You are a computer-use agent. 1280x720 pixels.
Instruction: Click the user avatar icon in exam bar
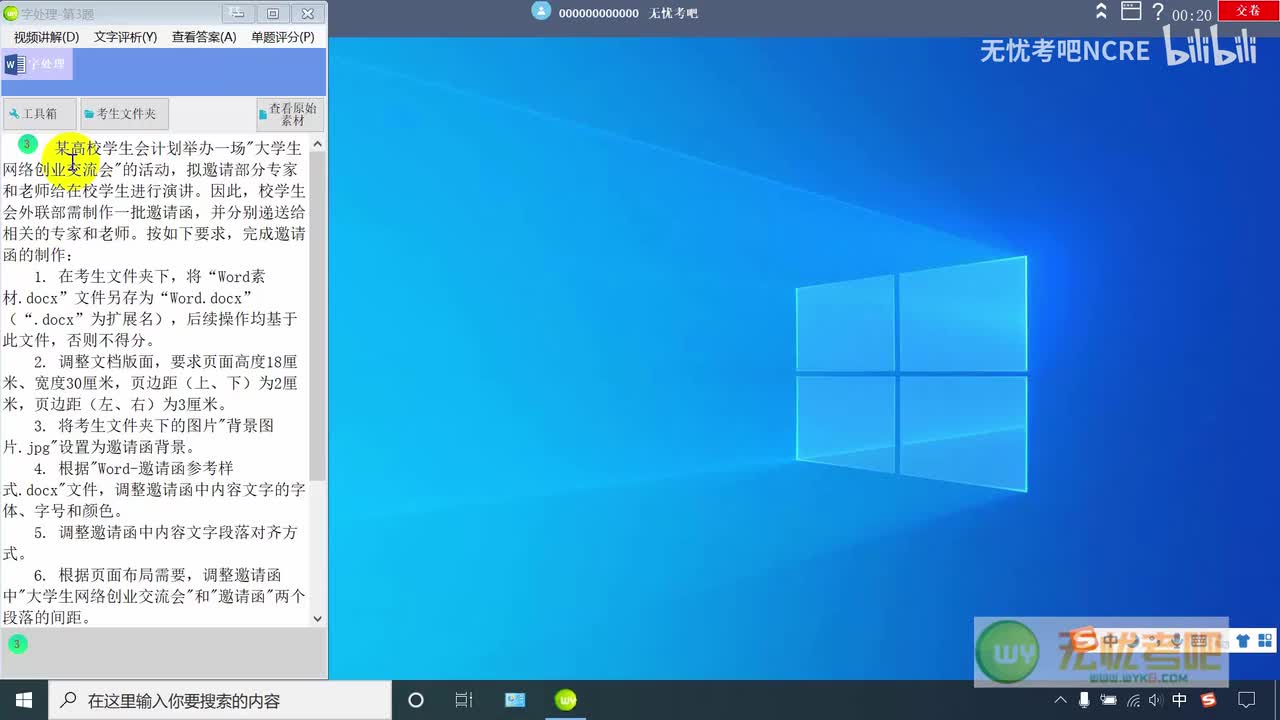point(541,11)
